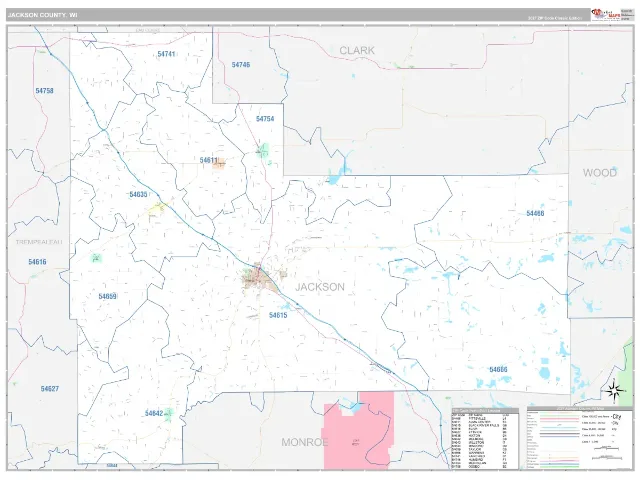Click the ZIP code 54758 label
The image size is (640, 480).
point(44,91)
